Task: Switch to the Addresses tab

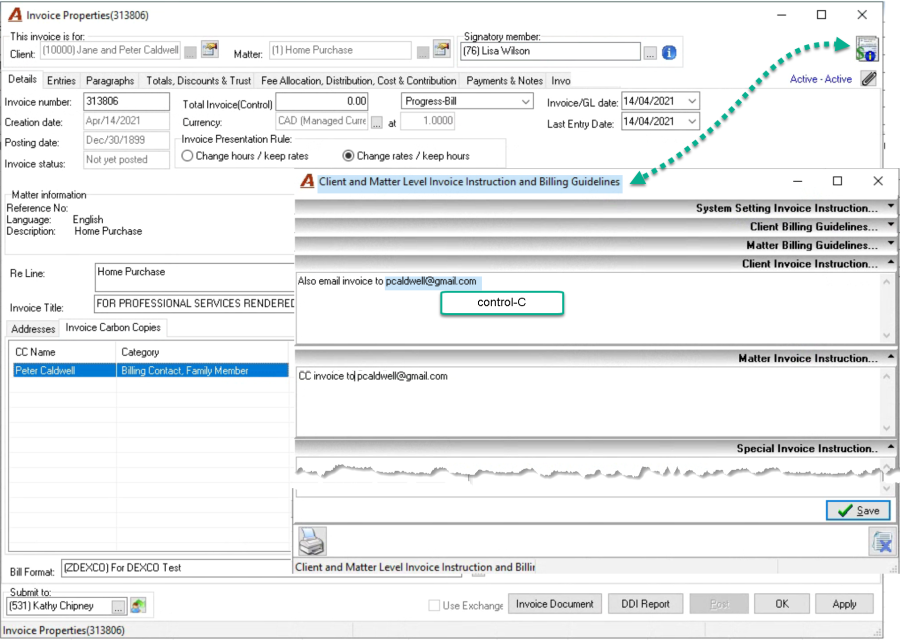Action: [33, 329]
